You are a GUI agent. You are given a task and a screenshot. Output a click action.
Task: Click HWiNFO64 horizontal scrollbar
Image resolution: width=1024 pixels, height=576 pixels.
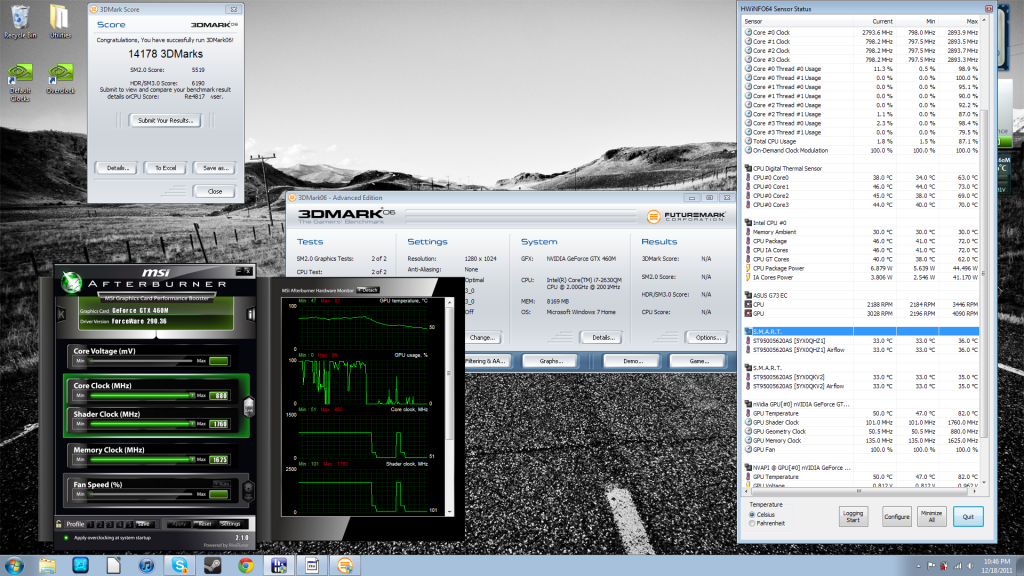[861, 491]
